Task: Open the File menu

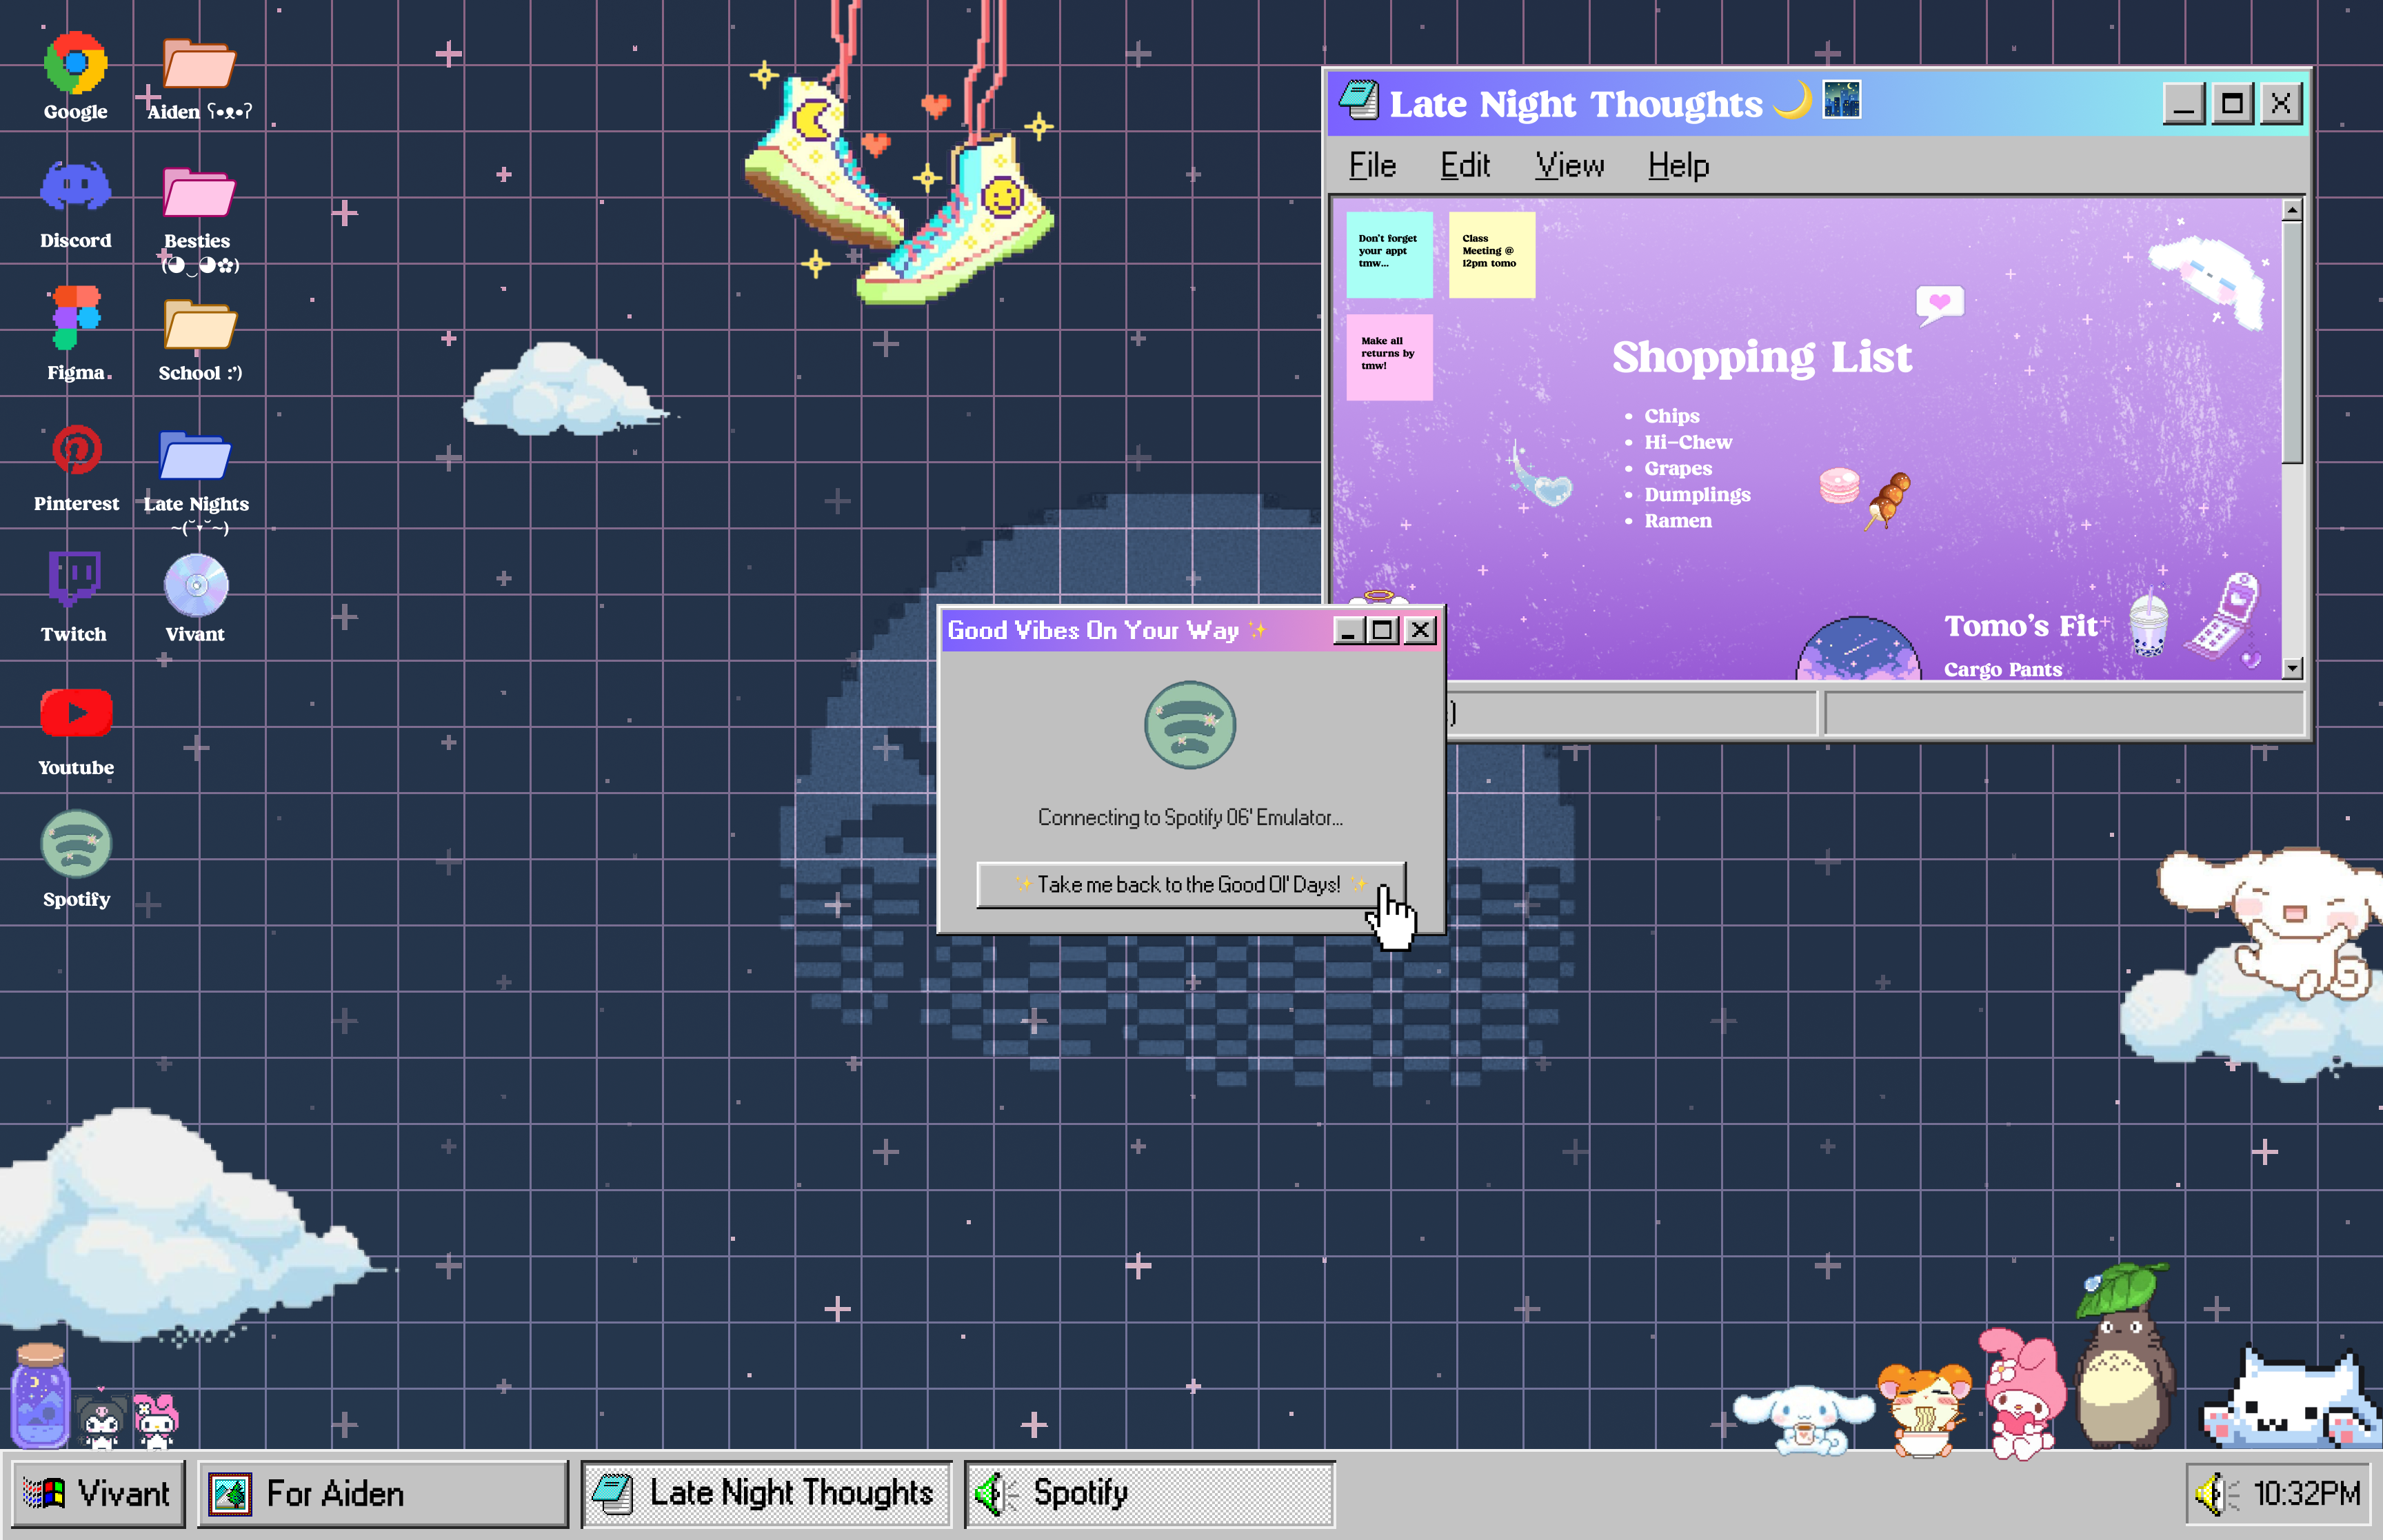Action: point(1372,166)
